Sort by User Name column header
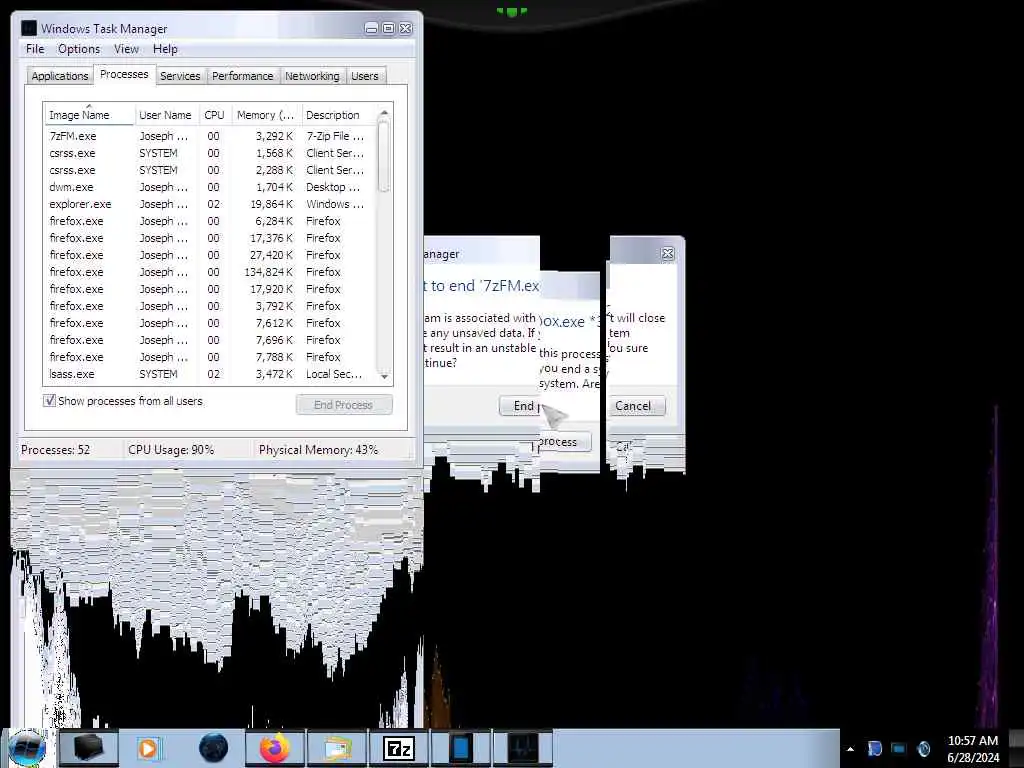This screenshot has height=768, width=1024. pyautogui.click(x=165, y=115)
